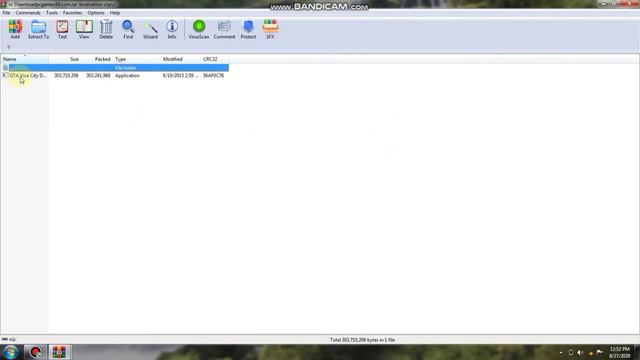Open the Tools menu

51,13
